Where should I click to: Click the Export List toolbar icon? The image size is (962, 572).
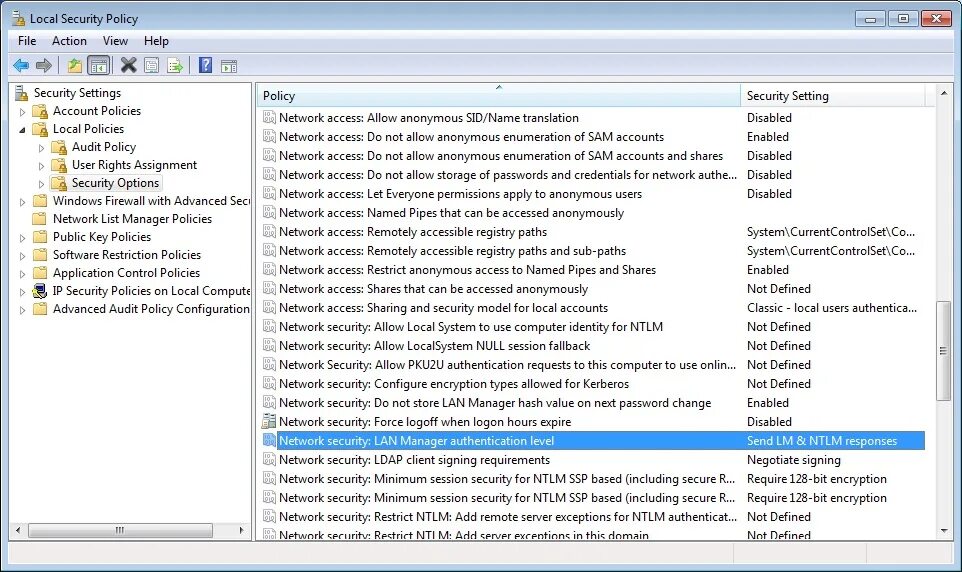coord(175,65)
